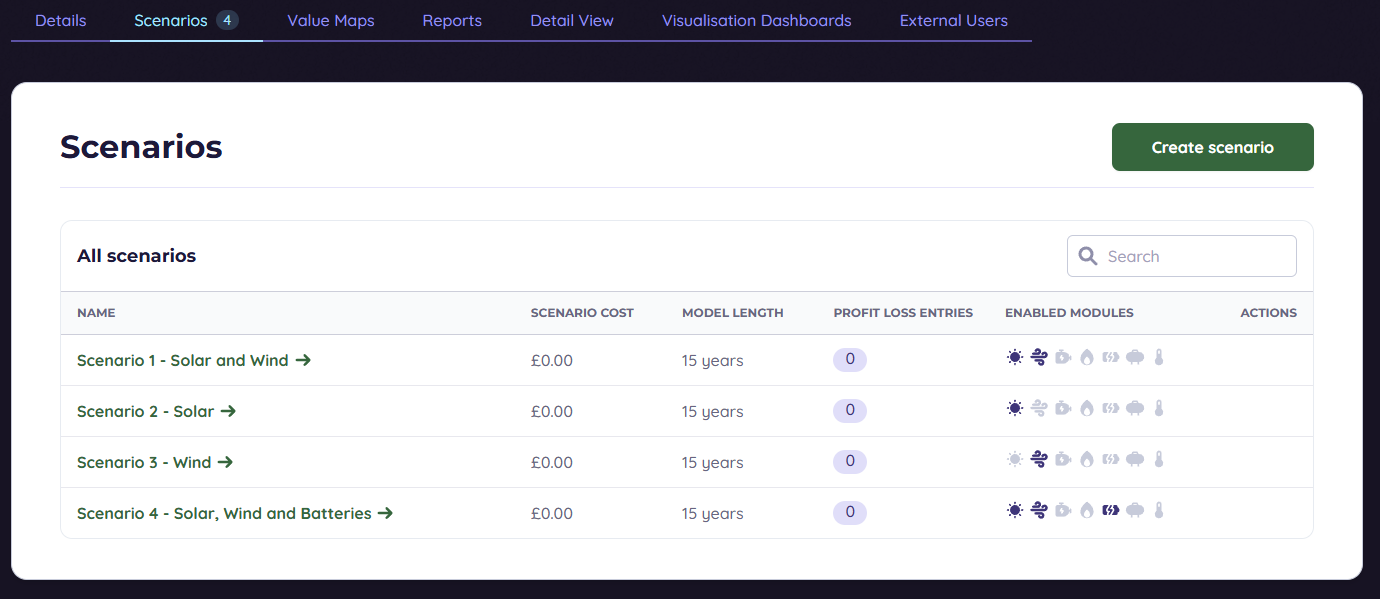Click the solar sun icon in Scenario 1 row

pyautogui.click(x=1015, y=358)
